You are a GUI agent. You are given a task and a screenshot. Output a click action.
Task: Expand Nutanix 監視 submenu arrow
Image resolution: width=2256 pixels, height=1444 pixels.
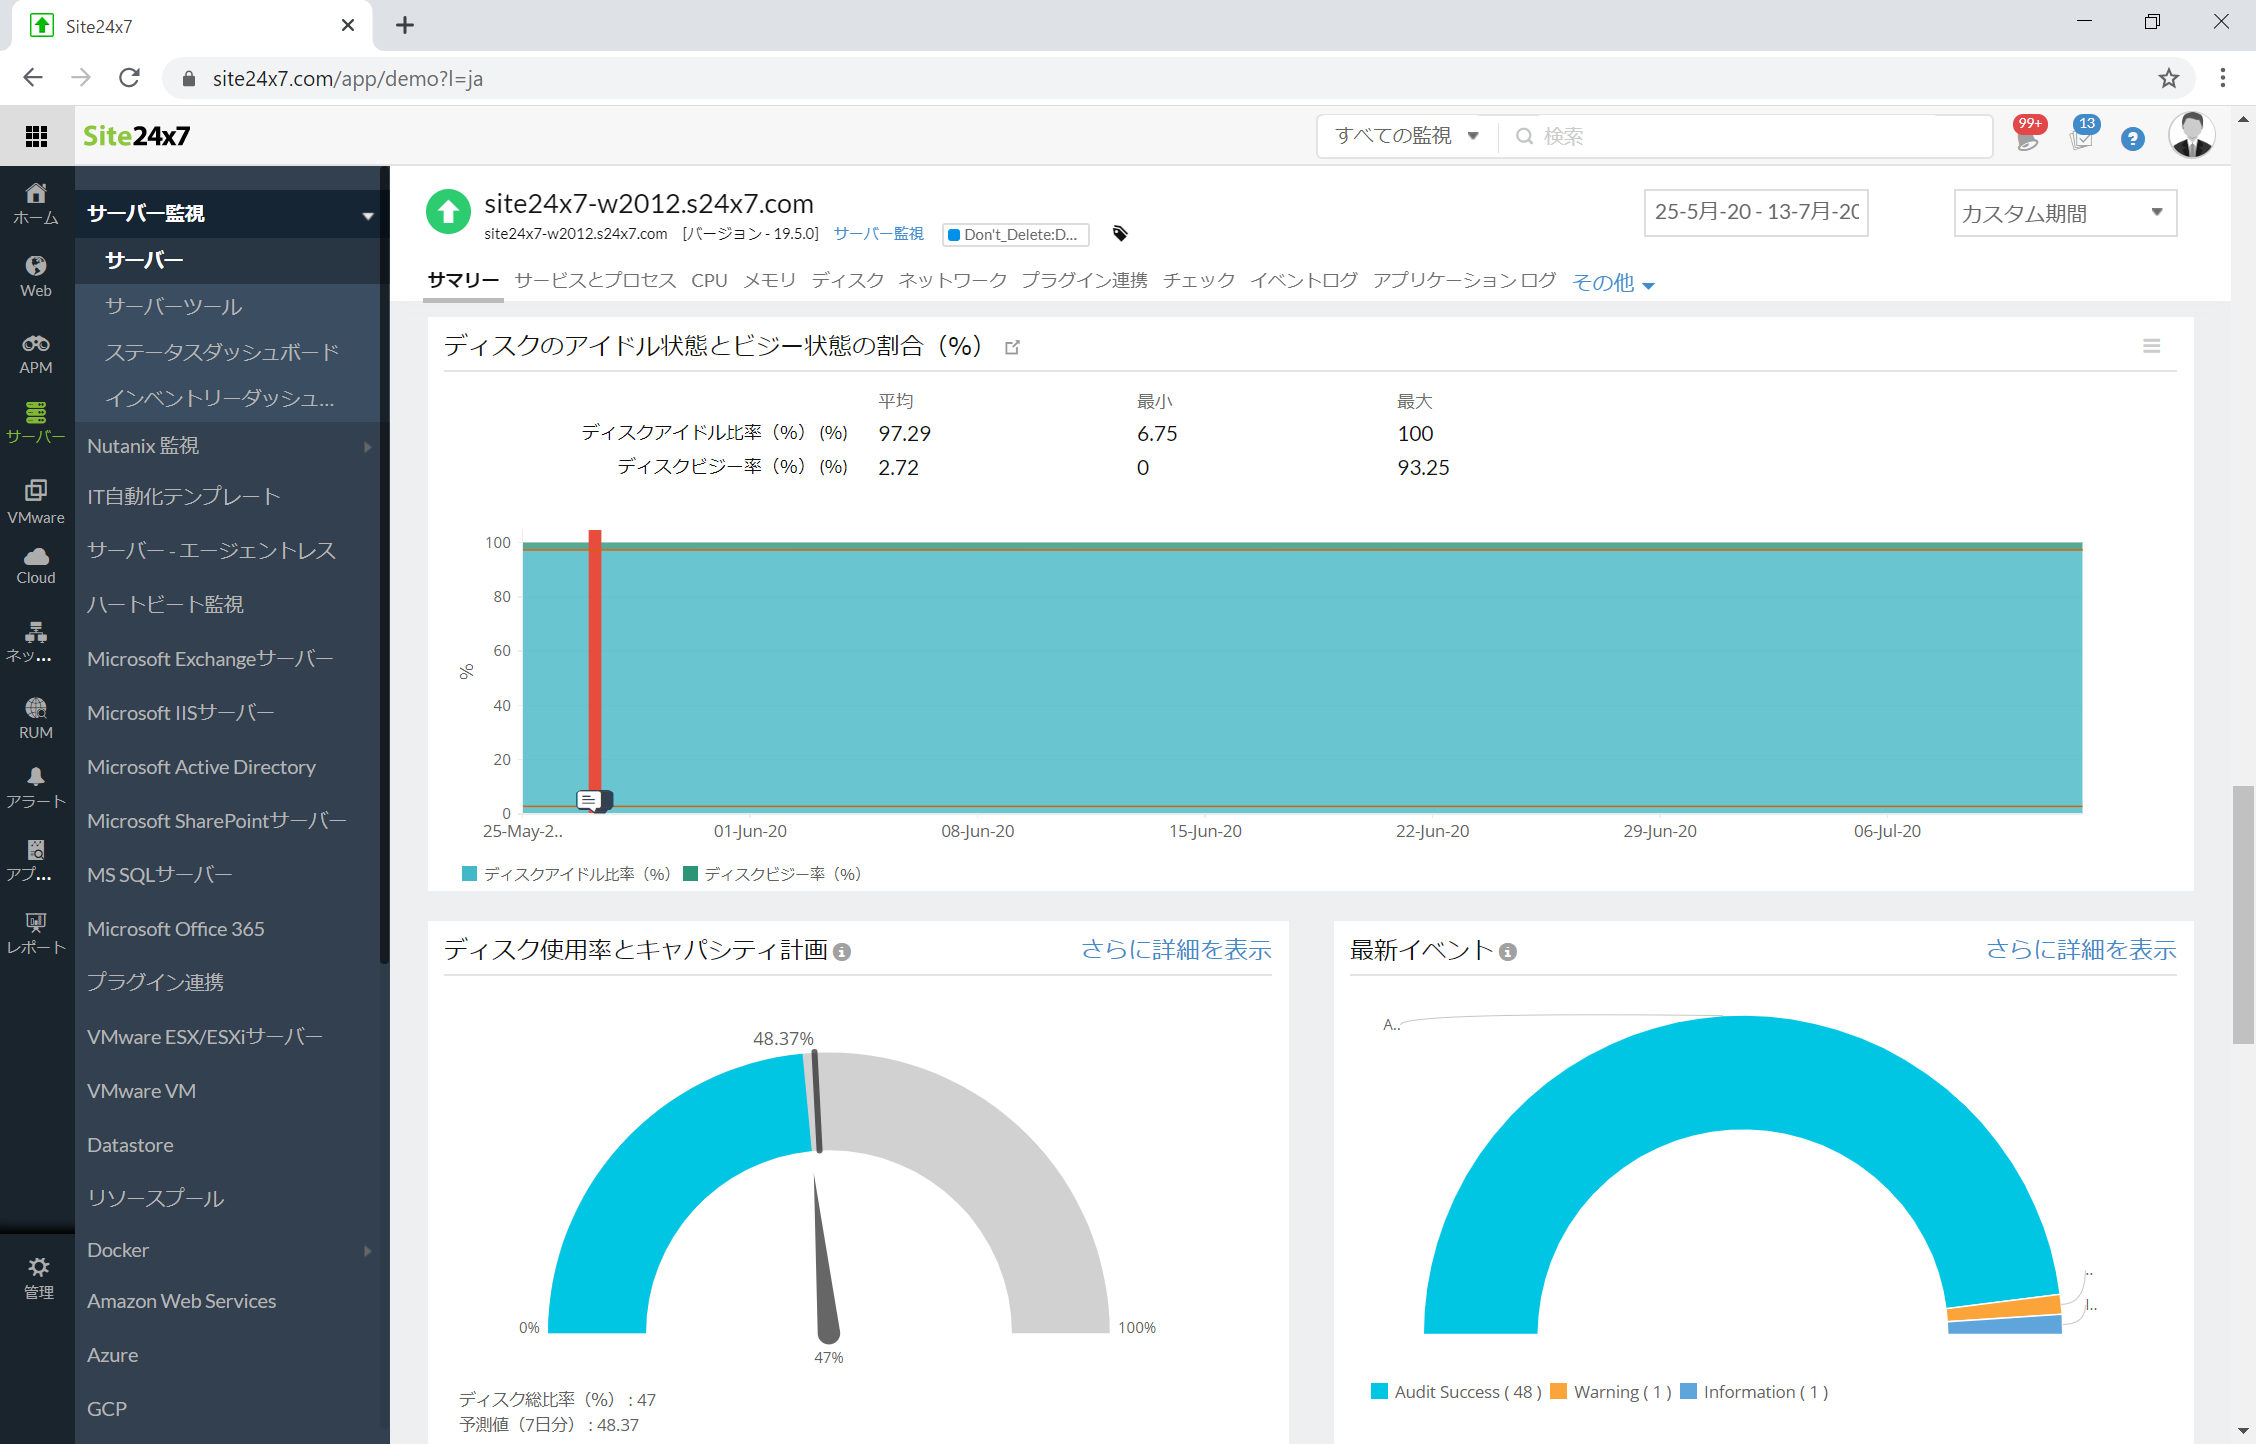click(368, 446)
